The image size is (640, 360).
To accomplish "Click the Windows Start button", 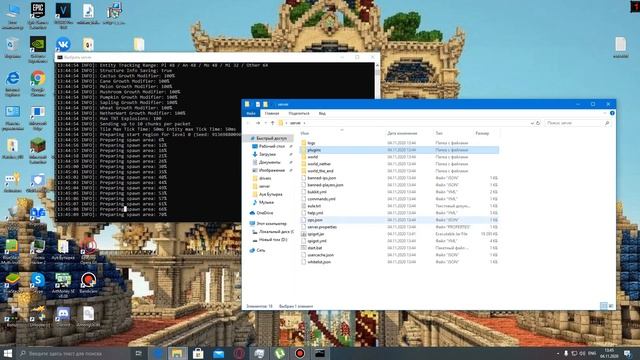I will tap(7, 353).
